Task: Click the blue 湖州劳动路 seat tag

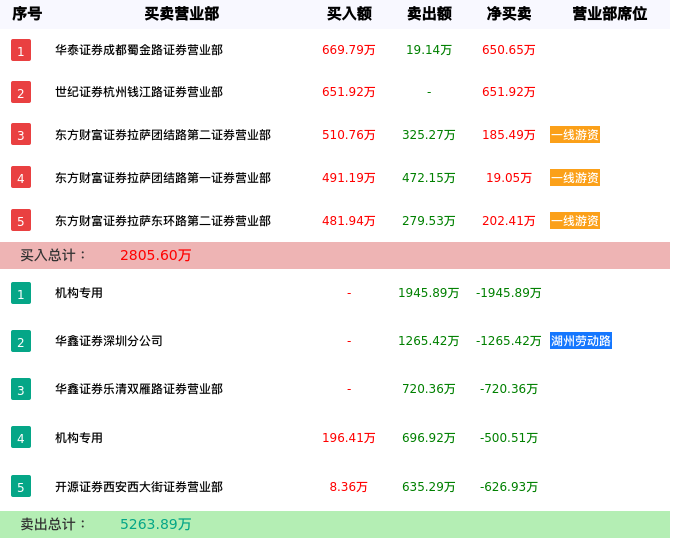Action: click(x=581, y=341)
